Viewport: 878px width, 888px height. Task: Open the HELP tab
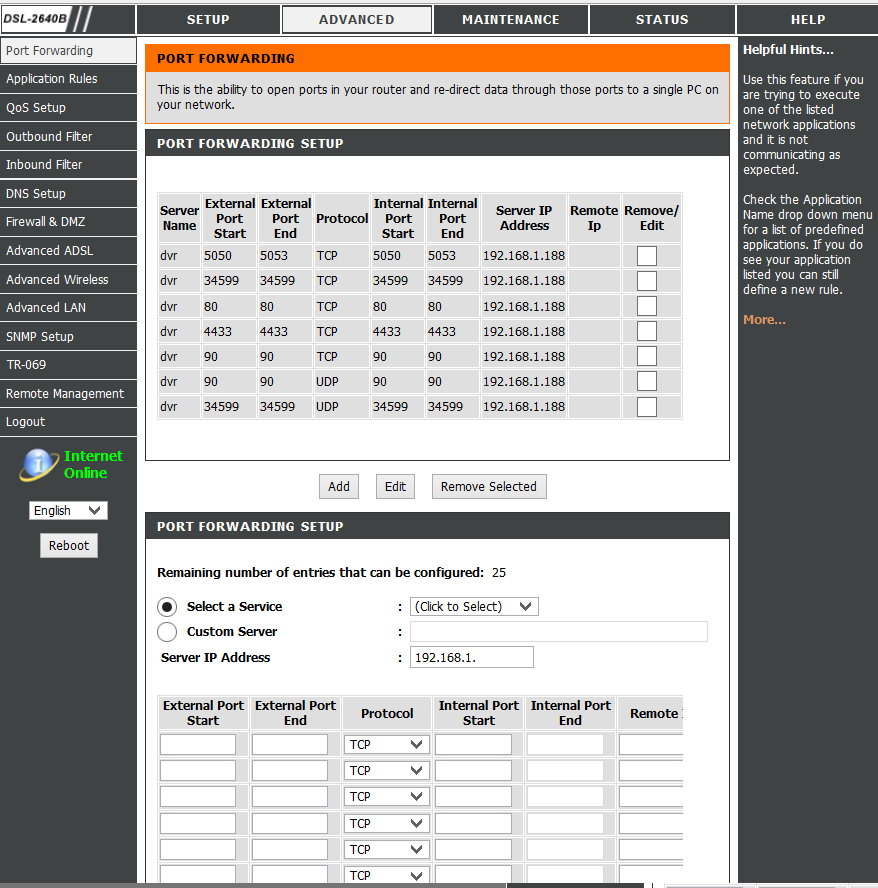click(x=808, y=20)
